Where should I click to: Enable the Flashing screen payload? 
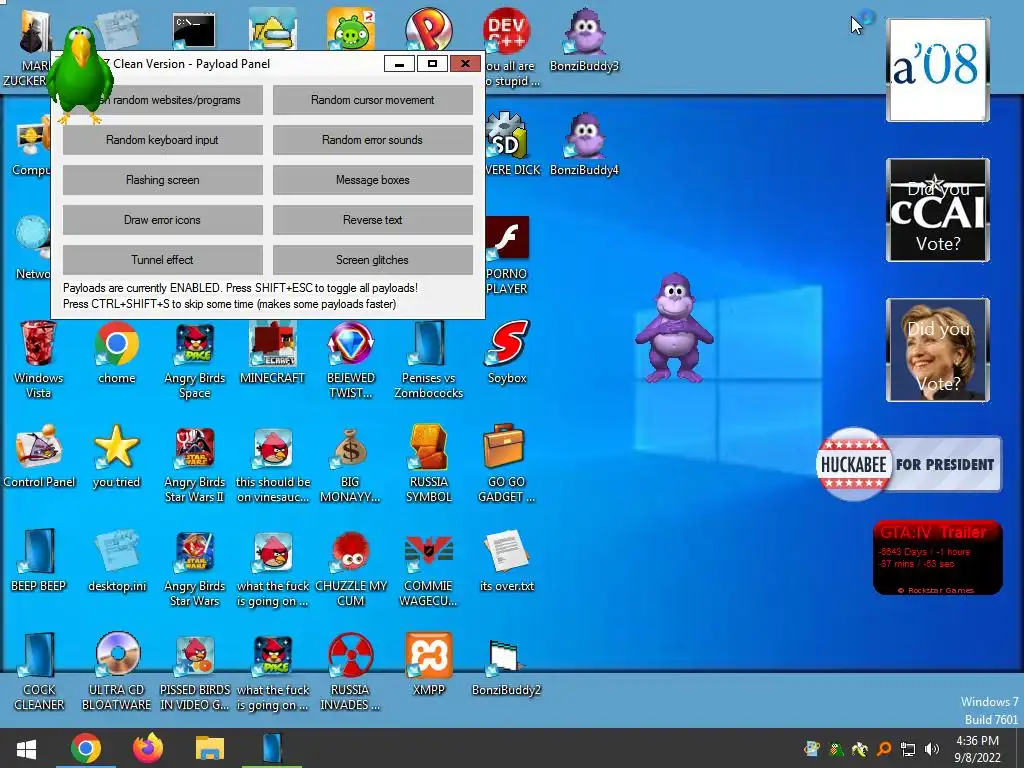click(163, 180)
